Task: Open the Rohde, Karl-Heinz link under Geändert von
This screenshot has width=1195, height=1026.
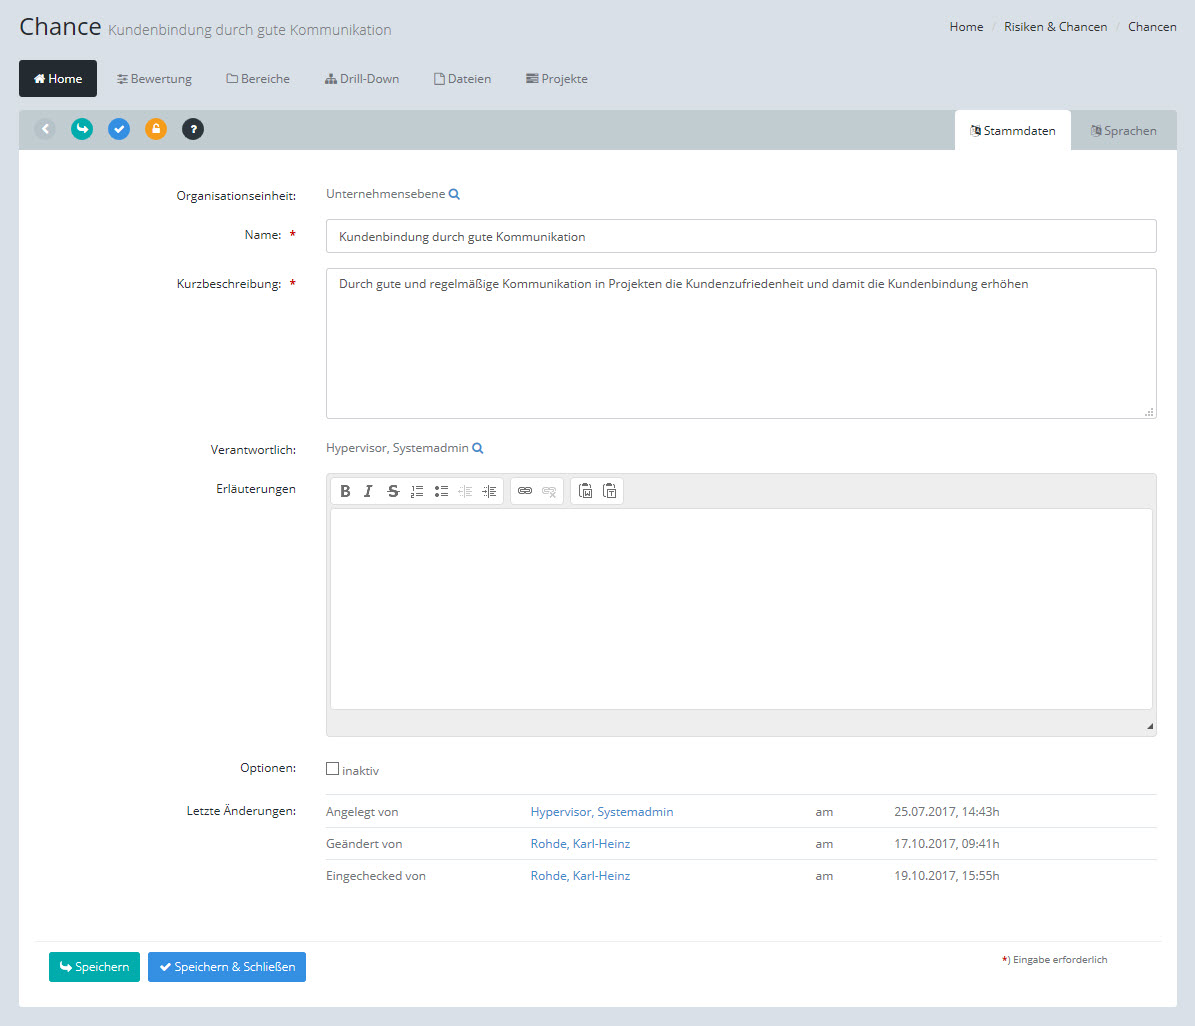Action: pyautogui.click(x=580, y=844)
